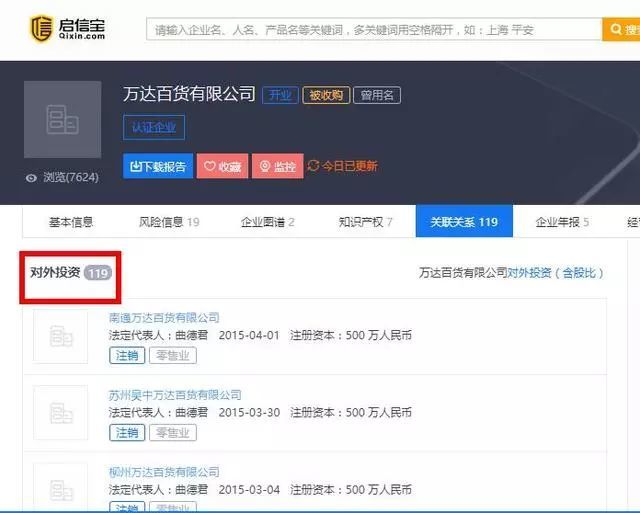Select the 开业 status tag
The image size is (640, 513).
click(x=280, y=95)
